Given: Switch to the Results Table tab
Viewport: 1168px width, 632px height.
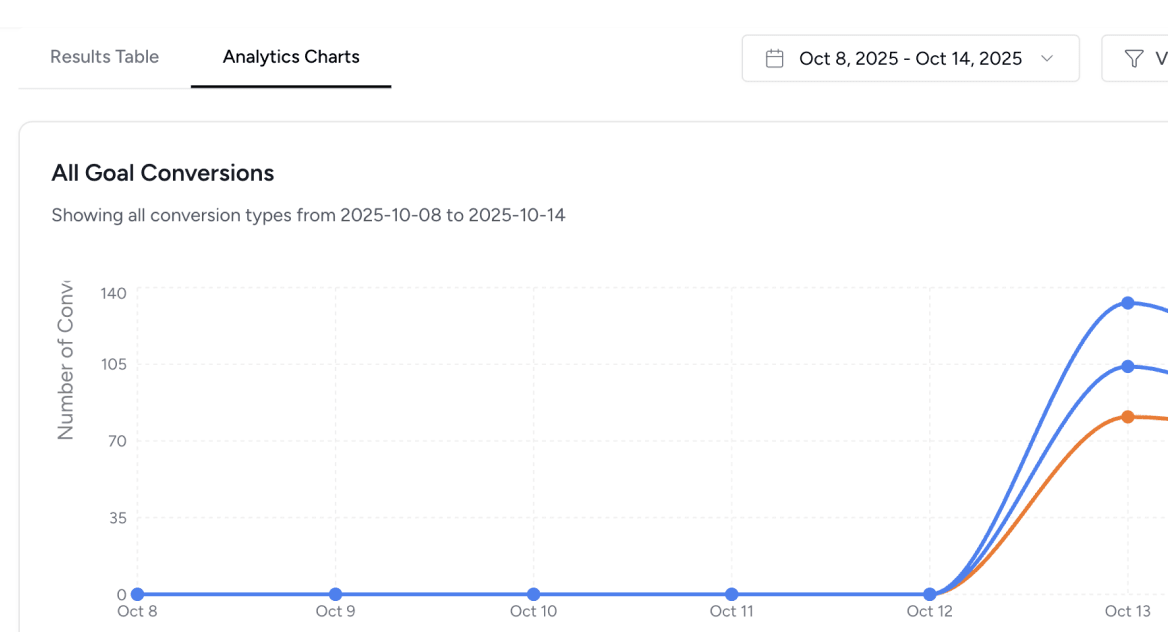Looking at the screenshot, I should click(x=104, y=57).
